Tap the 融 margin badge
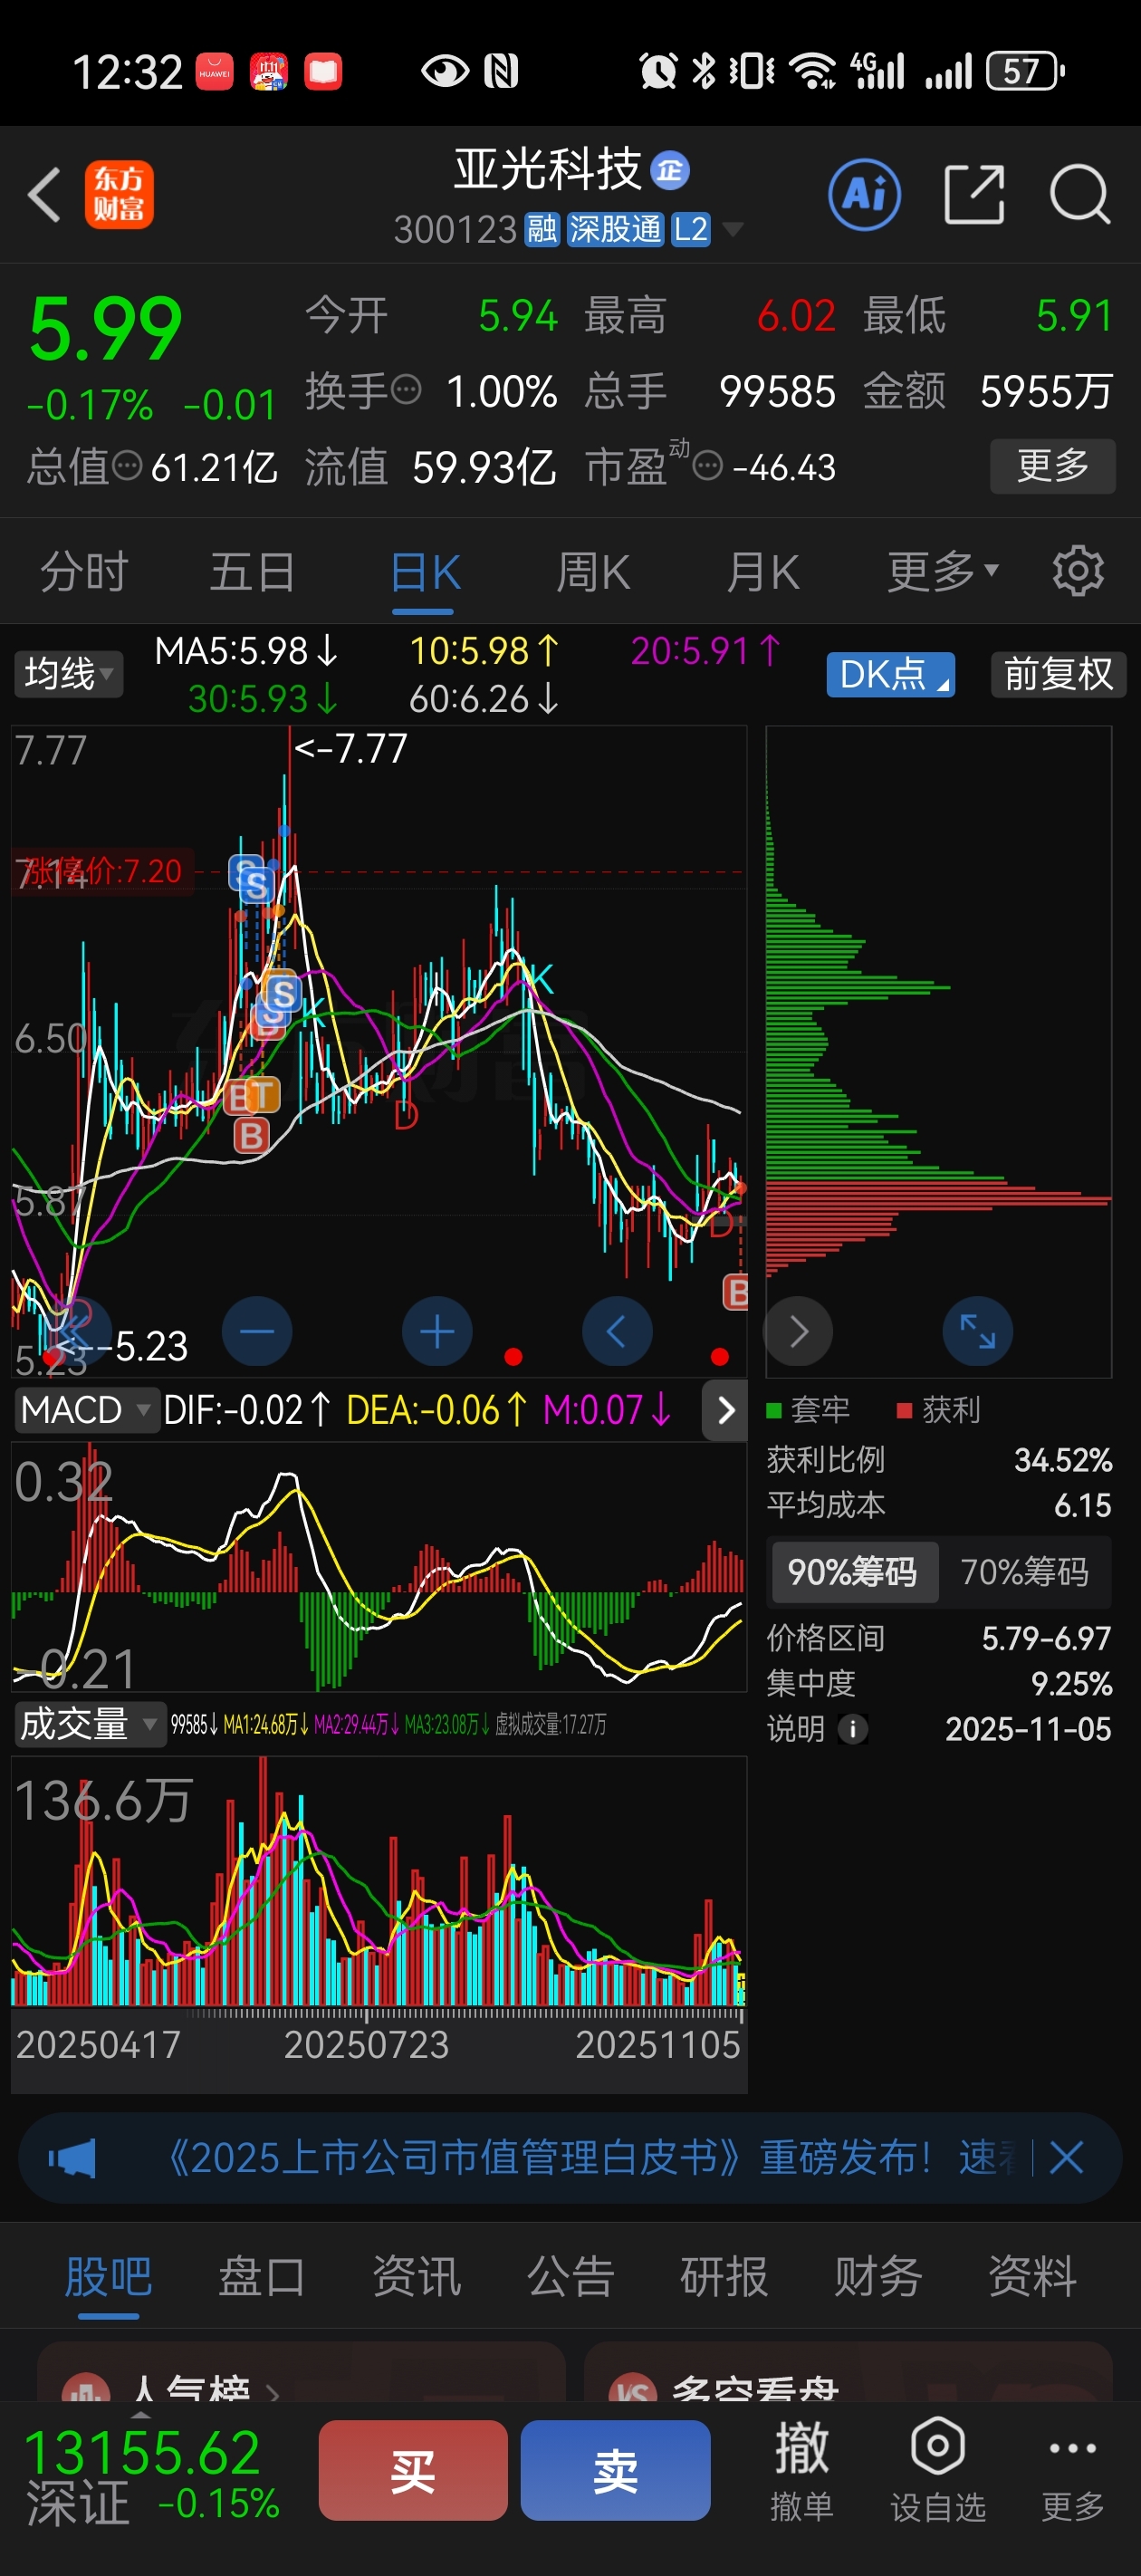1141x2576 pixels. click(x=542, y=230)
